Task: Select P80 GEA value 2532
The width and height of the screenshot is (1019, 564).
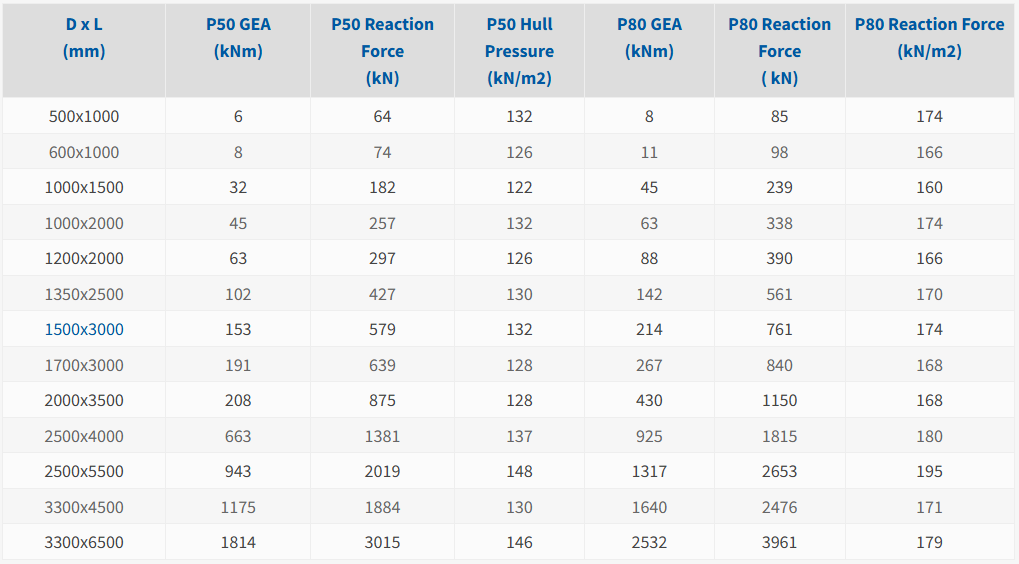Action: pyautogui.click(x=649, y=542)
